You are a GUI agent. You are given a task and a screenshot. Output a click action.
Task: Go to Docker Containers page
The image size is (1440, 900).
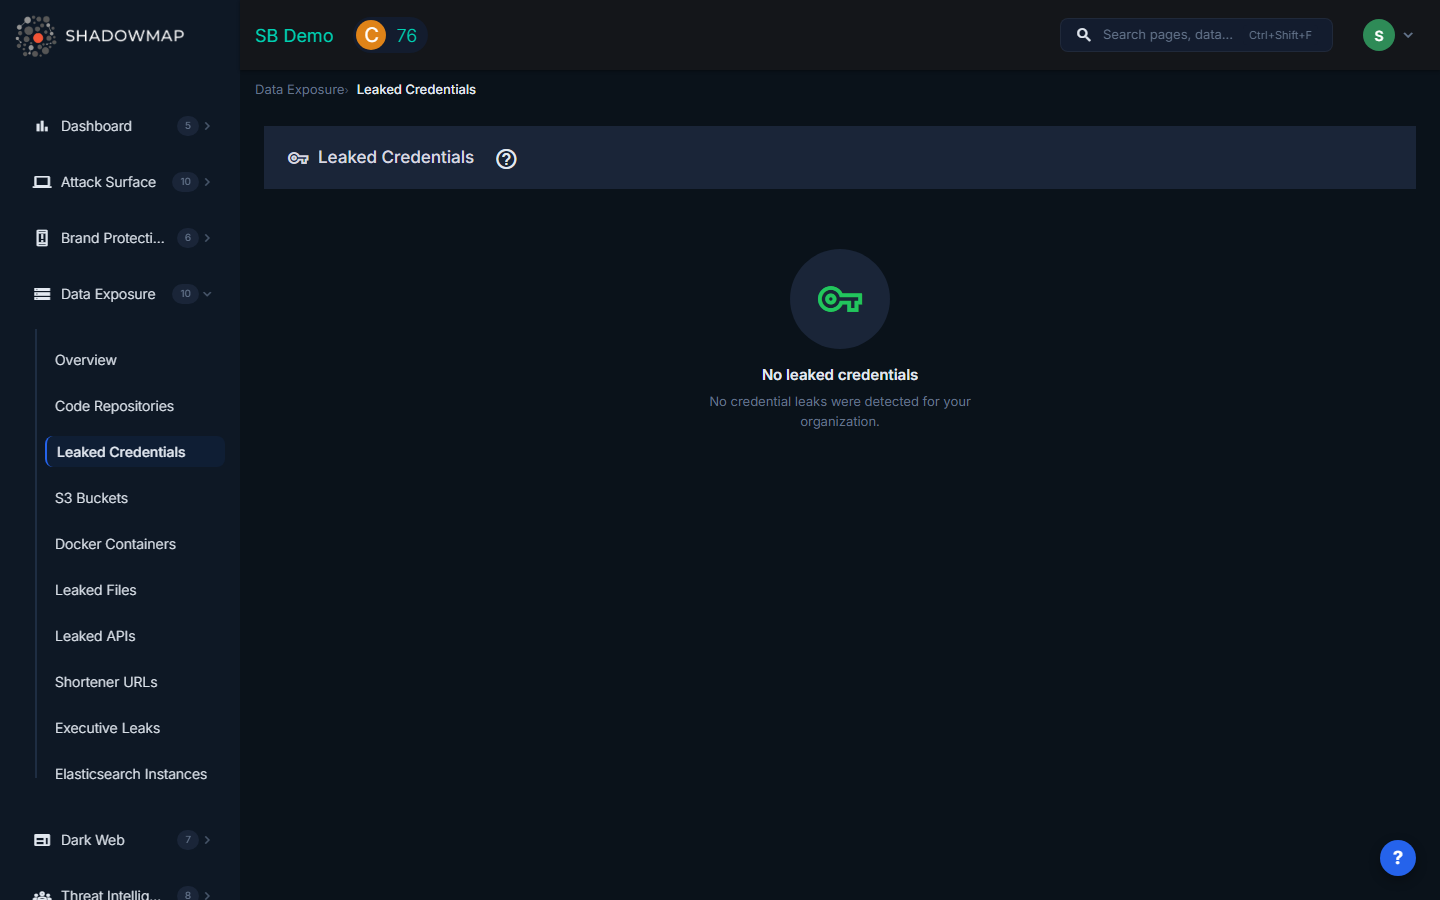(115, 544)
